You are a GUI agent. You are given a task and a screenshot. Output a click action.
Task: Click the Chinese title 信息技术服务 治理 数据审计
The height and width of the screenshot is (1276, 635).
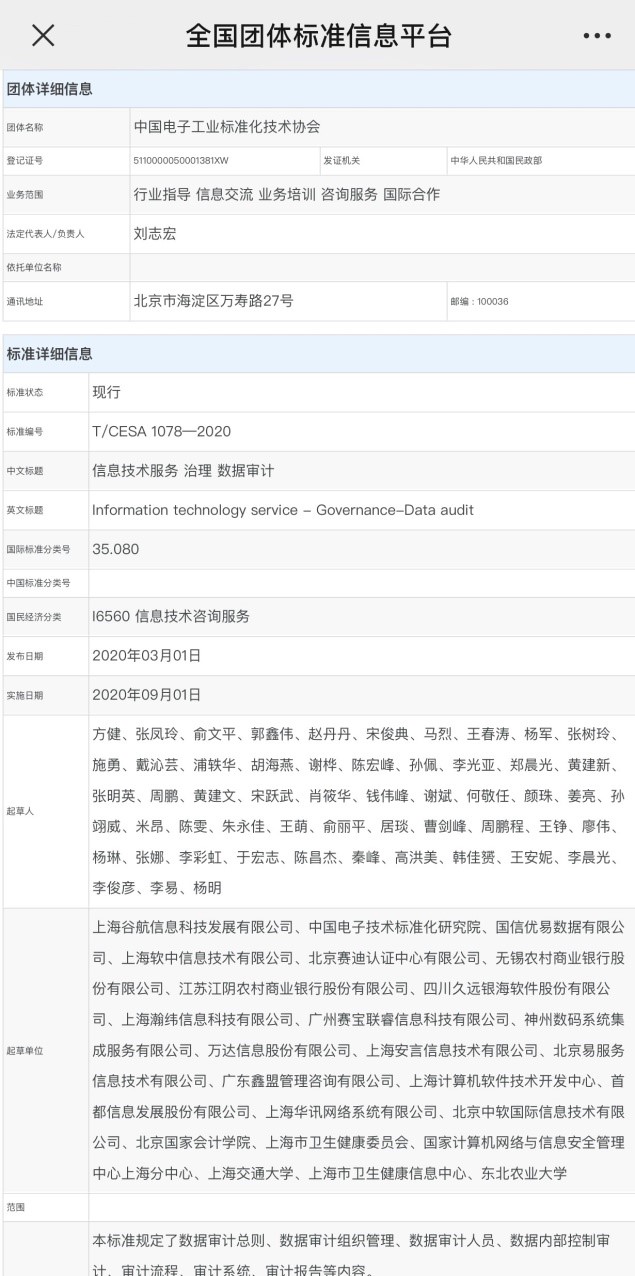pos(183,470)
